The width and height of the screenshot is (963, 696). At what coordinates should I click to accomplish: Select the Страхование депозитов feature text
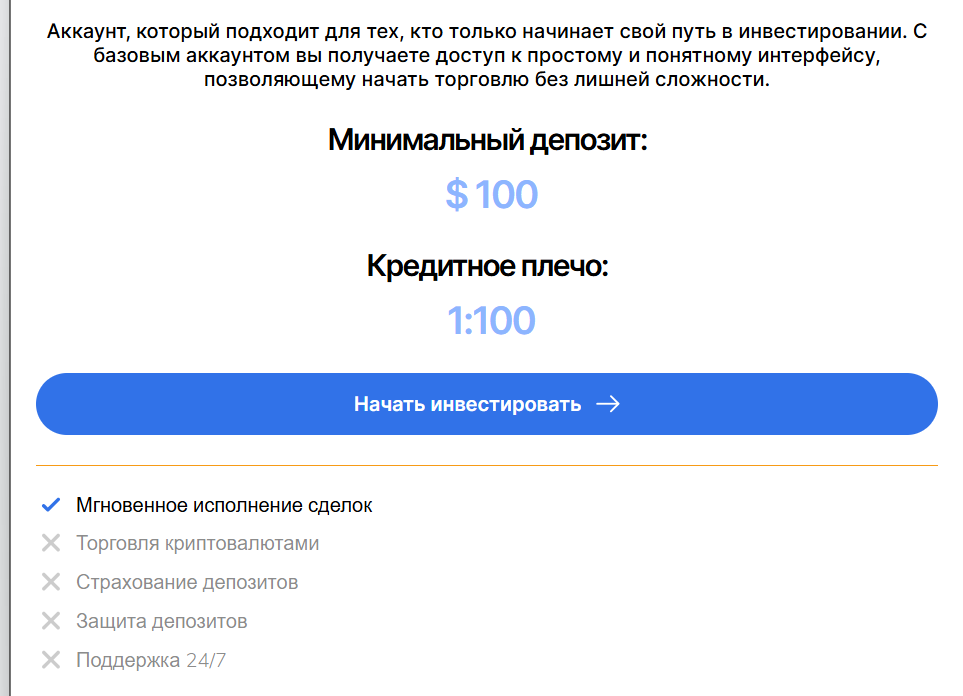[x=187, y=582]
